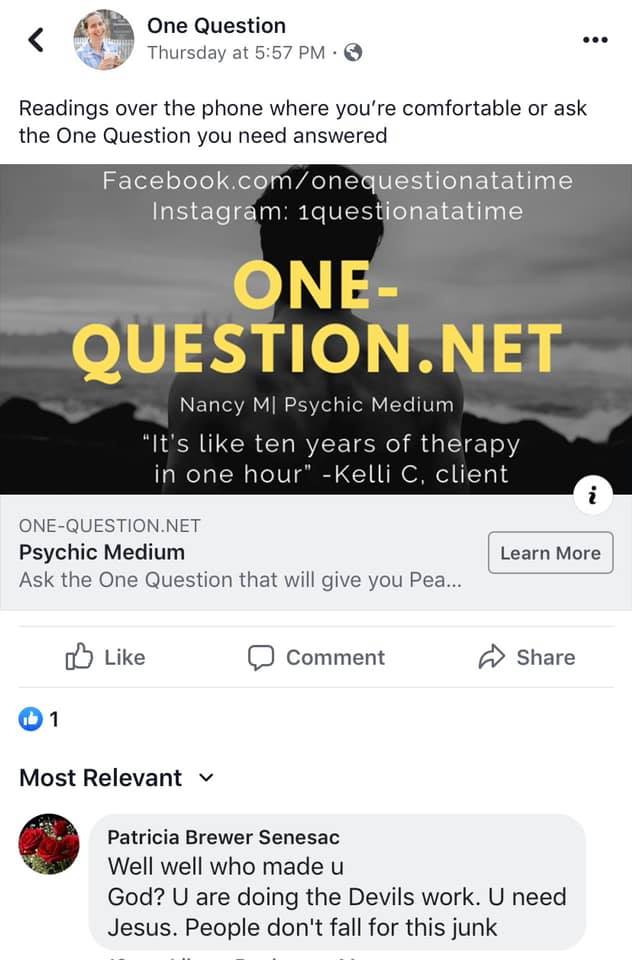Image resolution: width=632 pixels, height=960 pixels.
Task: Expand the Most Relevant sort dropdown
Action: [117, 778]
